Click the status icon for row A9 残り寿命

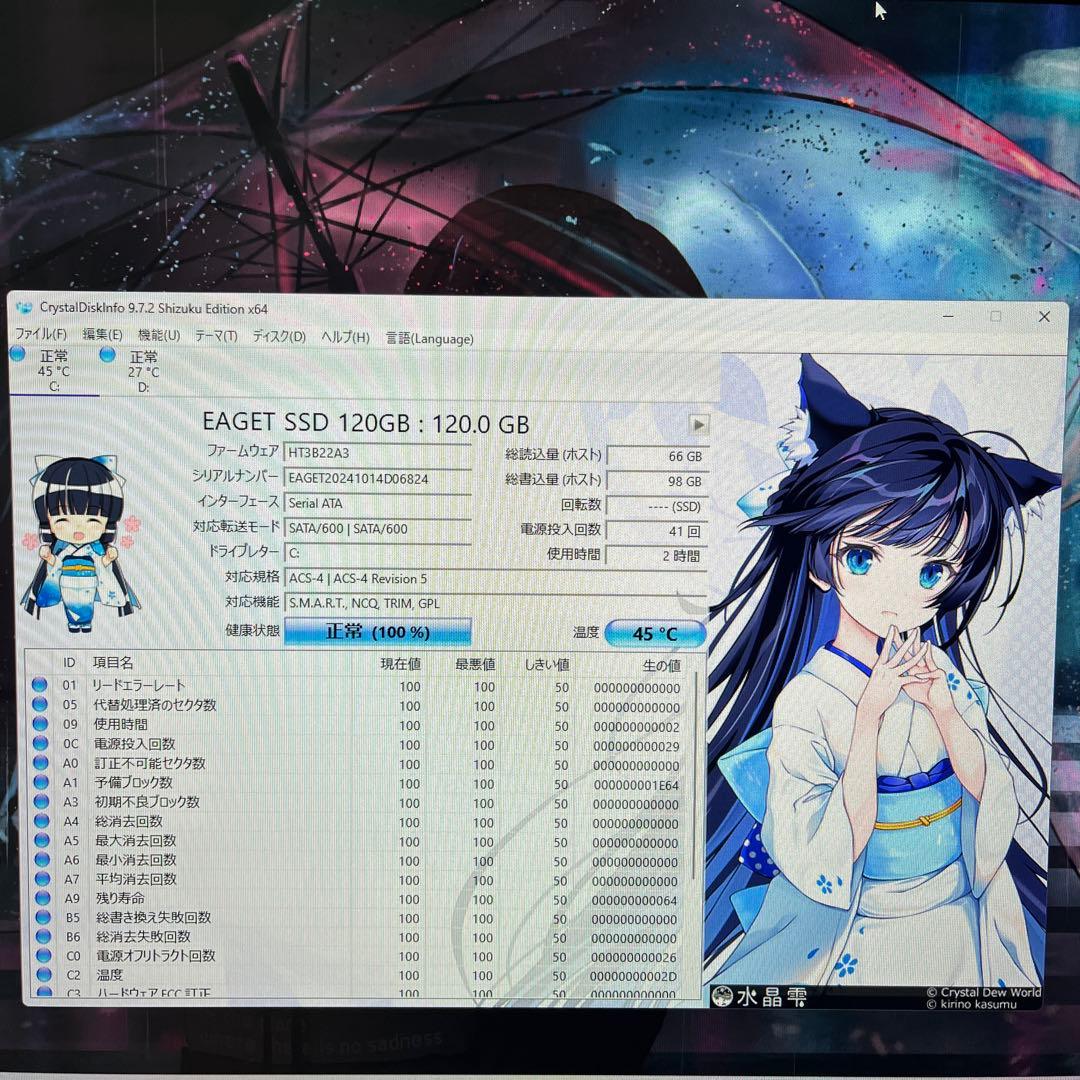pyautogui.click(x=43, y=897)
